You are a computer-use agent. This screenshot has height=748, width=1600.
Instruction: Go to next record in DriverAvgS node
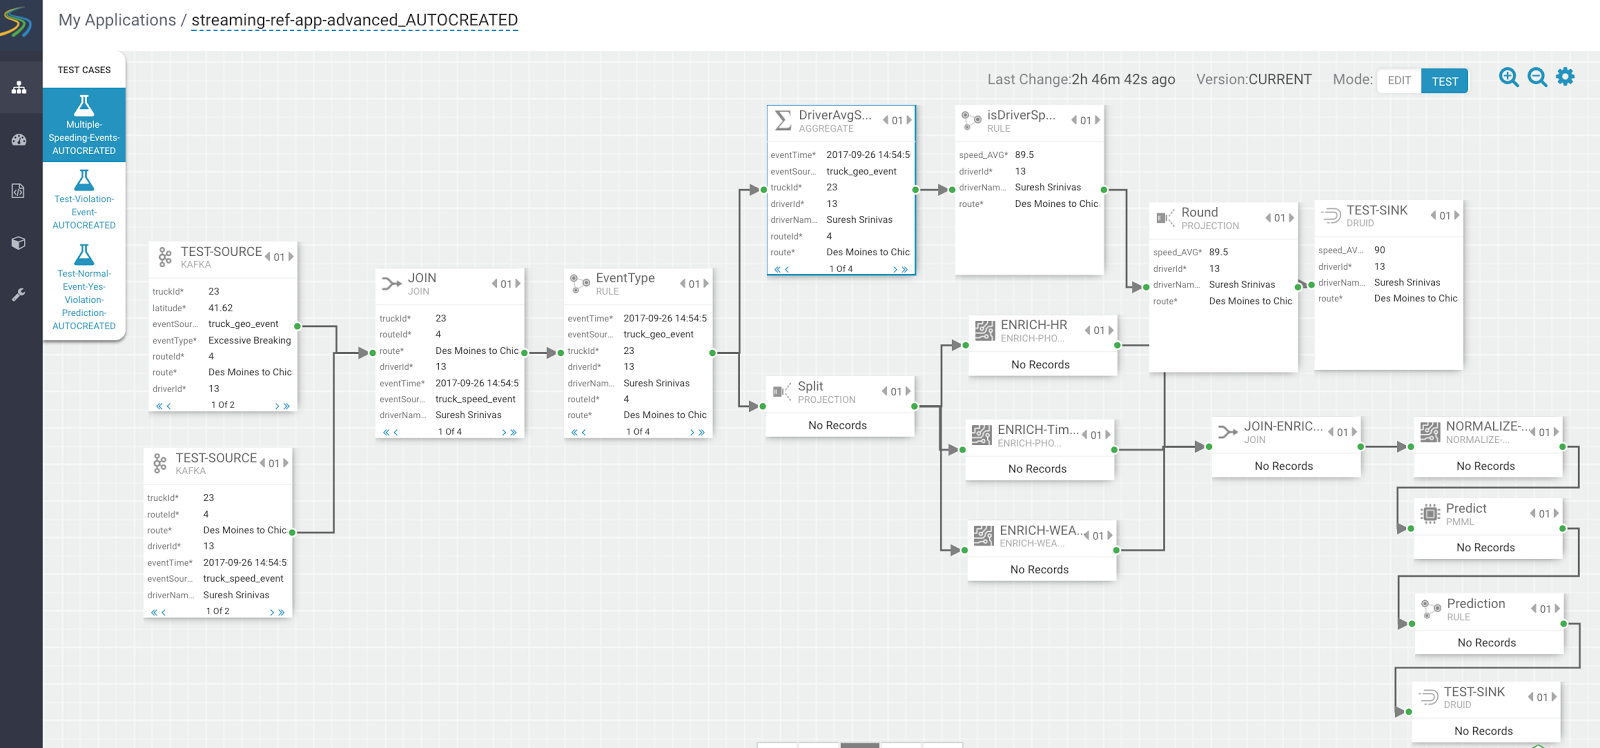click(x=895, y=269)
